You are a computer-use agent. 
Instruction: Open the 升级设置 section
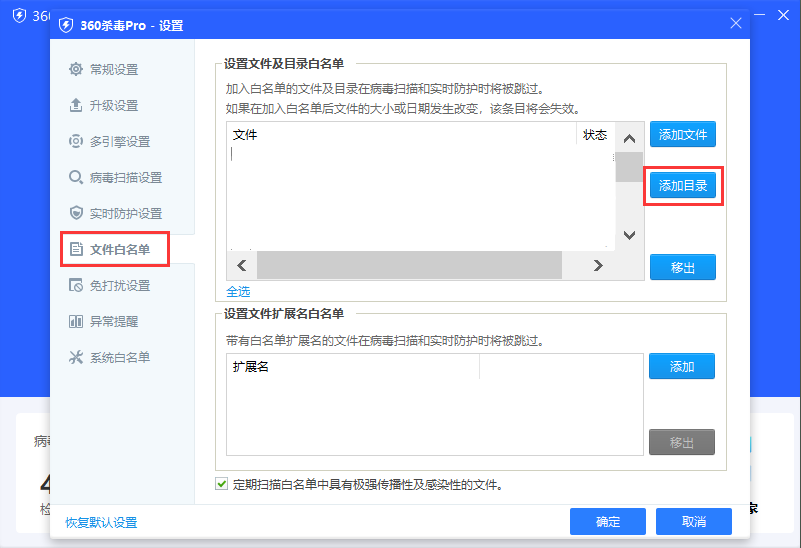point(113,106)
